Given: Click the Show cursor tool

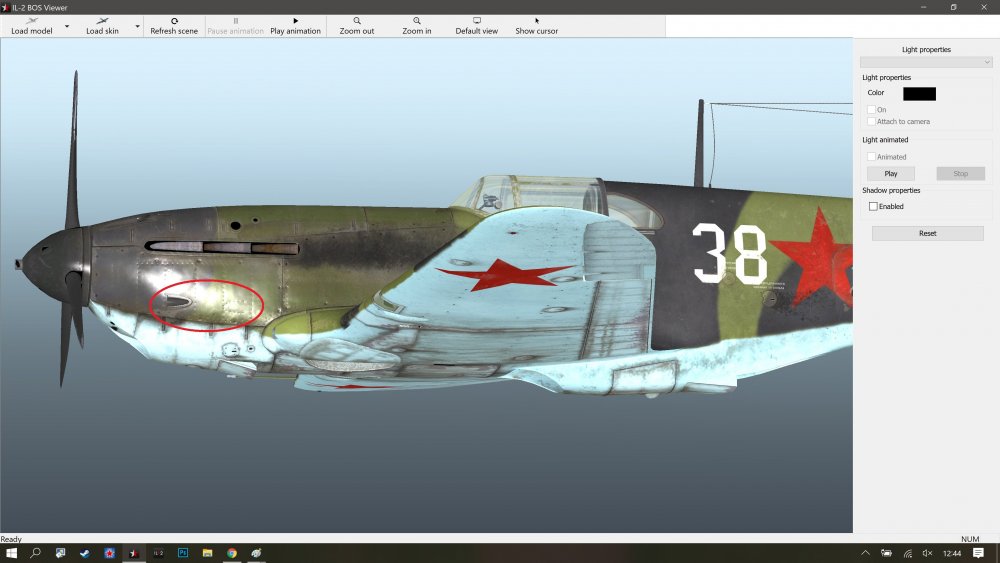Looking at the screenshot, I should click(536, 26).
